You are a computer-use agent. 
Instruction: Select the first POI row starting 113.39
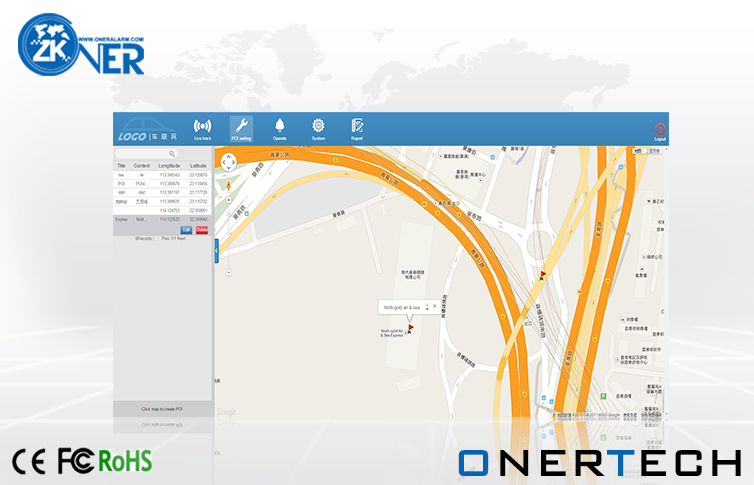(x=162, y=175)
